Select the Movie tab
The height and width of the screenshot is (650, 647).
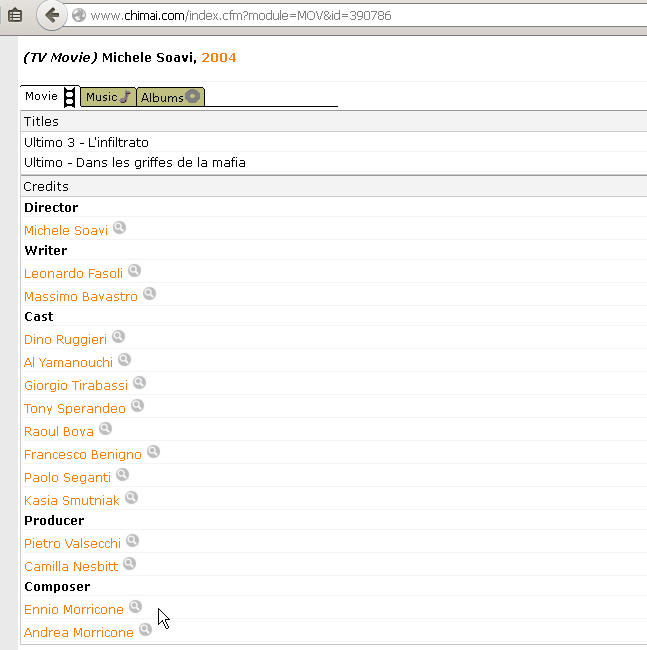[50, 97]
